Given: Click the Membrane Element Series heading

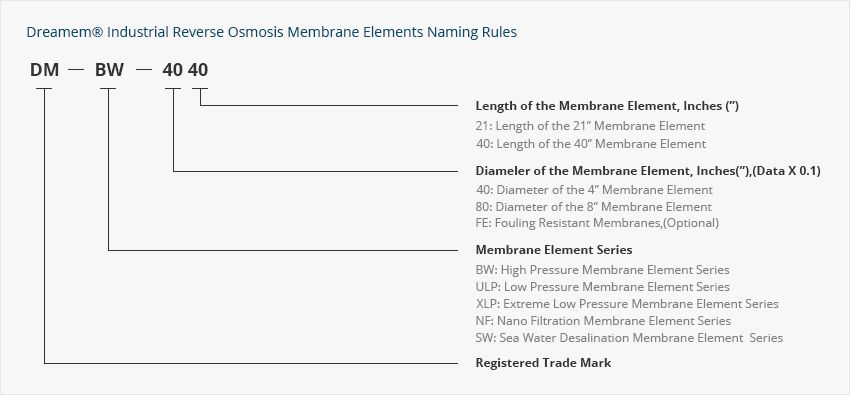Looking at the screenshot, I should tap(553, 250).
